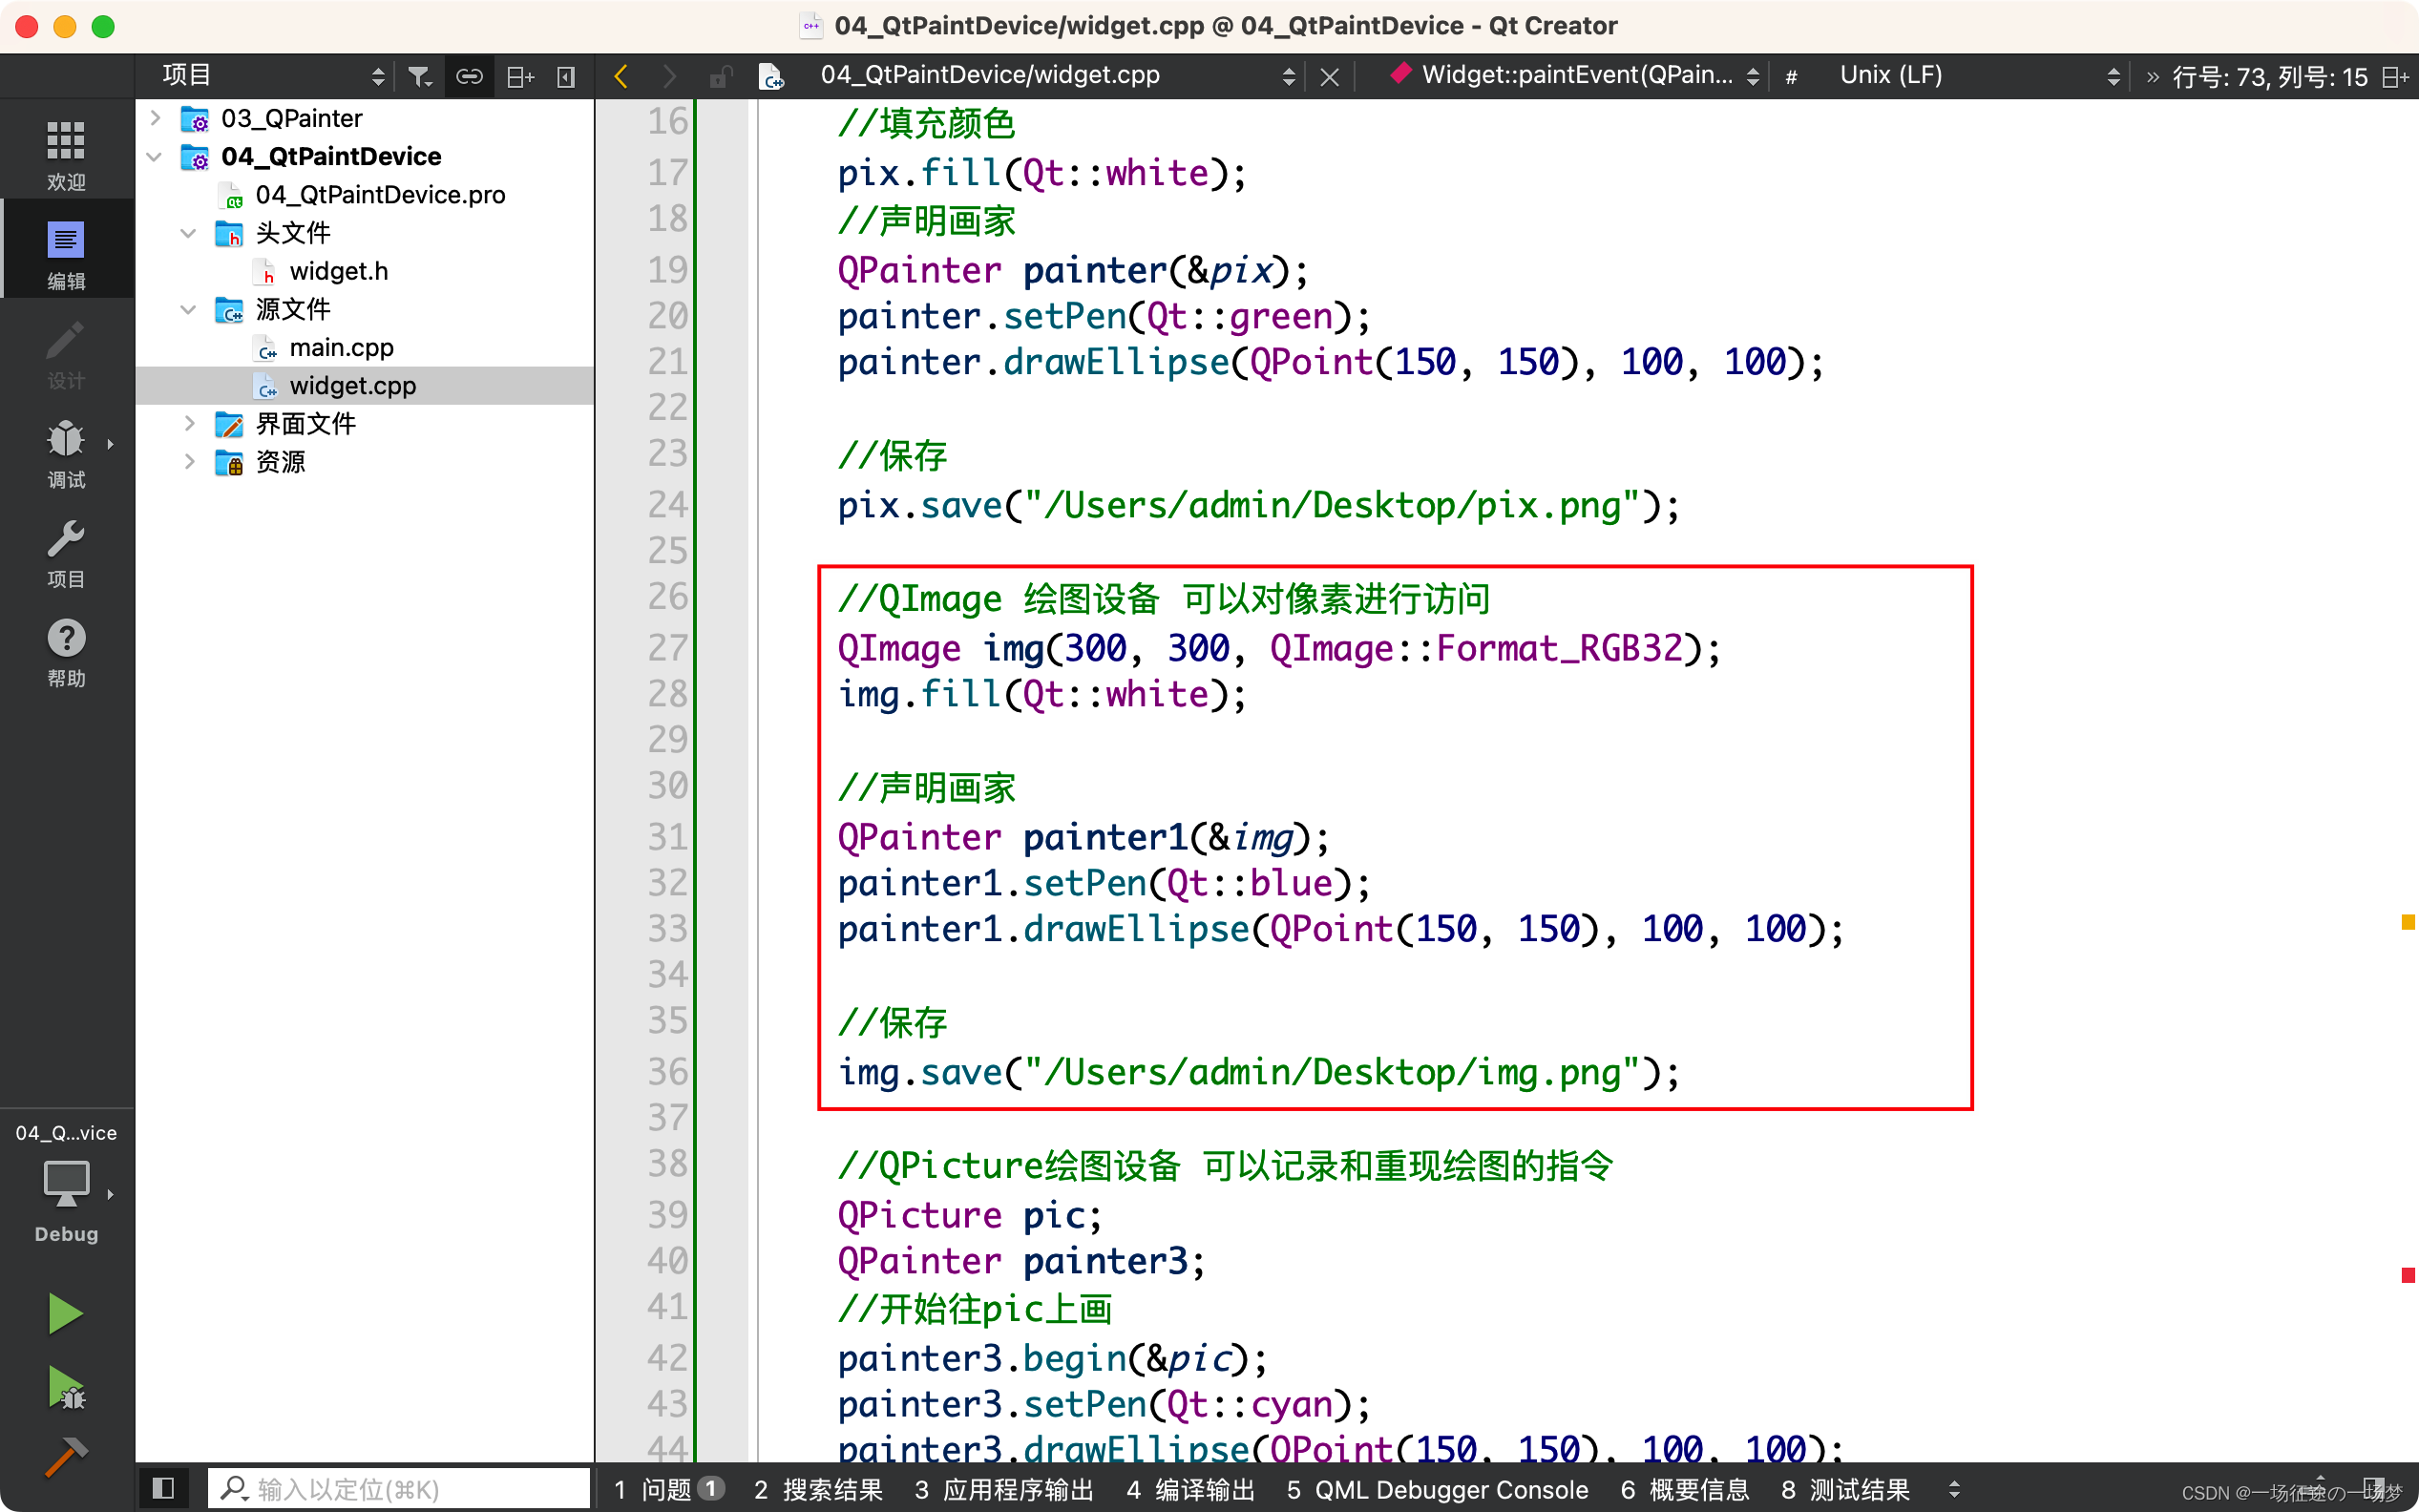Expand the 资源 resources folder
The height and width of the screenshot is (1512, 2419).
pos(188,462)
